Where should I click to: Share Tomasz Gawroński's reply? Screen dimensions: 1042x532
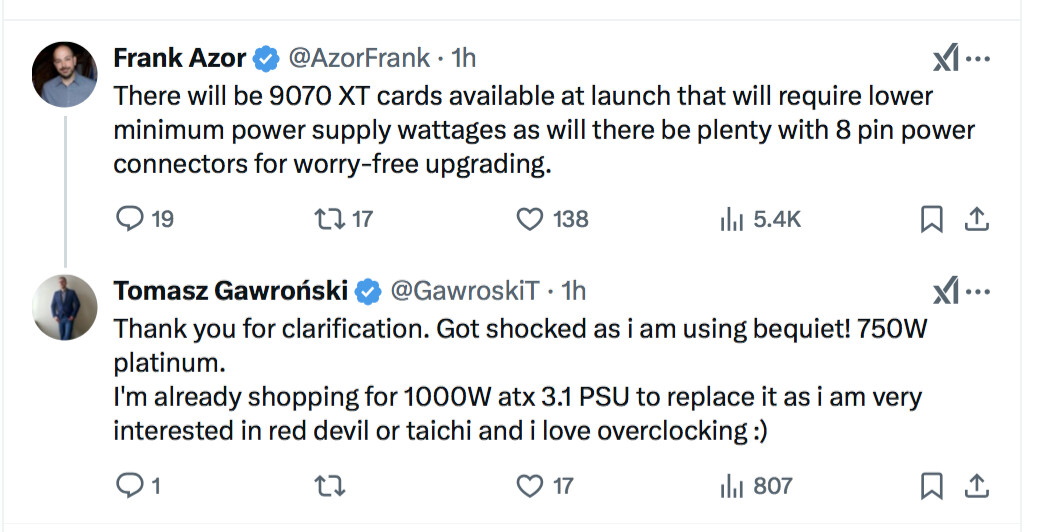[x=977, y=487]
